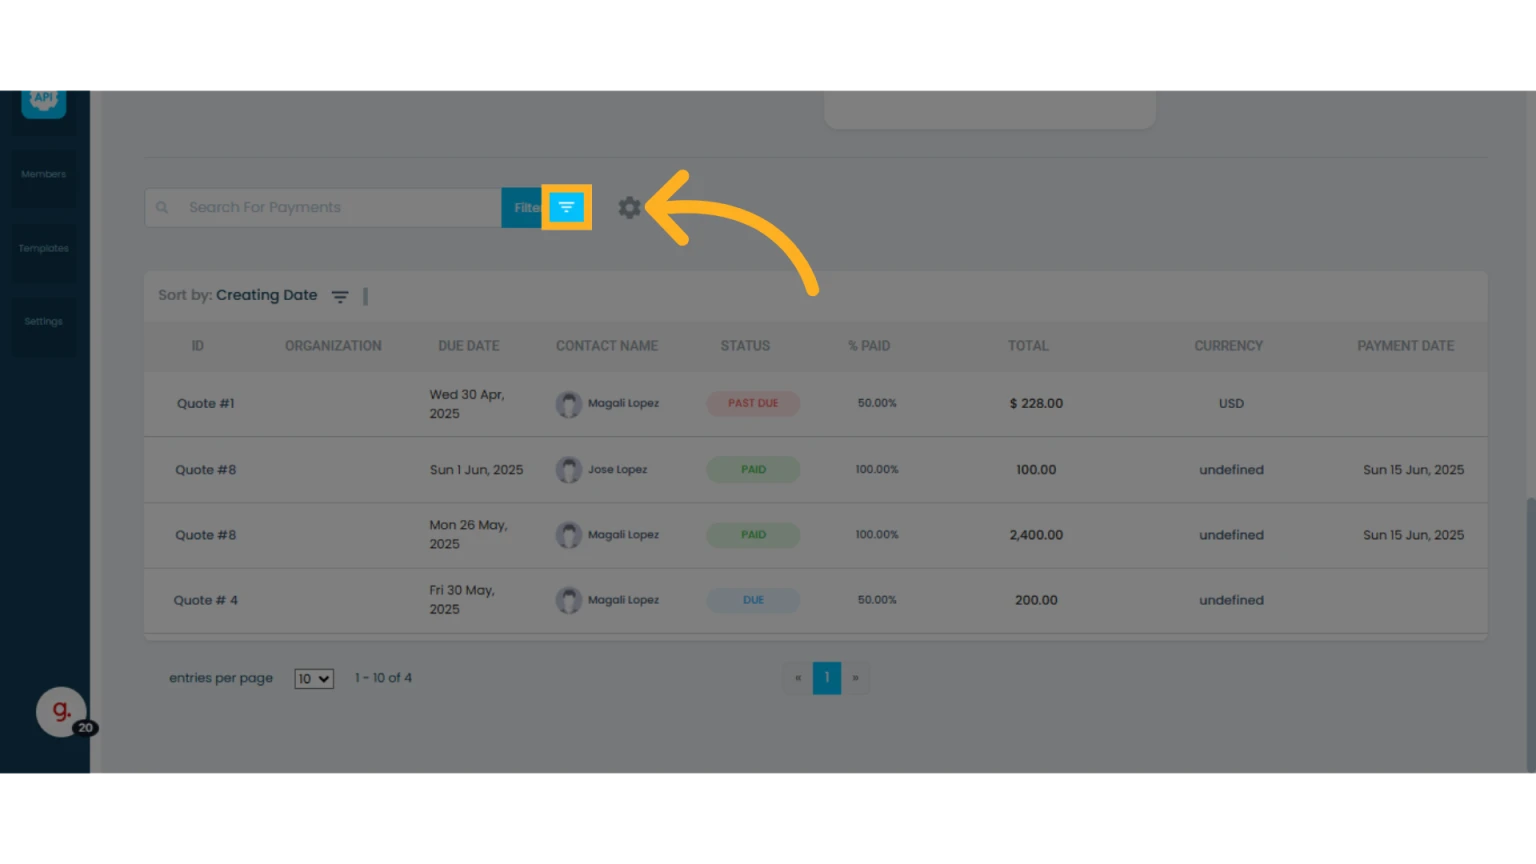Screen dimensions: 1536x864
Task: Click the 200.00 total value
Action: (1036, 600)
